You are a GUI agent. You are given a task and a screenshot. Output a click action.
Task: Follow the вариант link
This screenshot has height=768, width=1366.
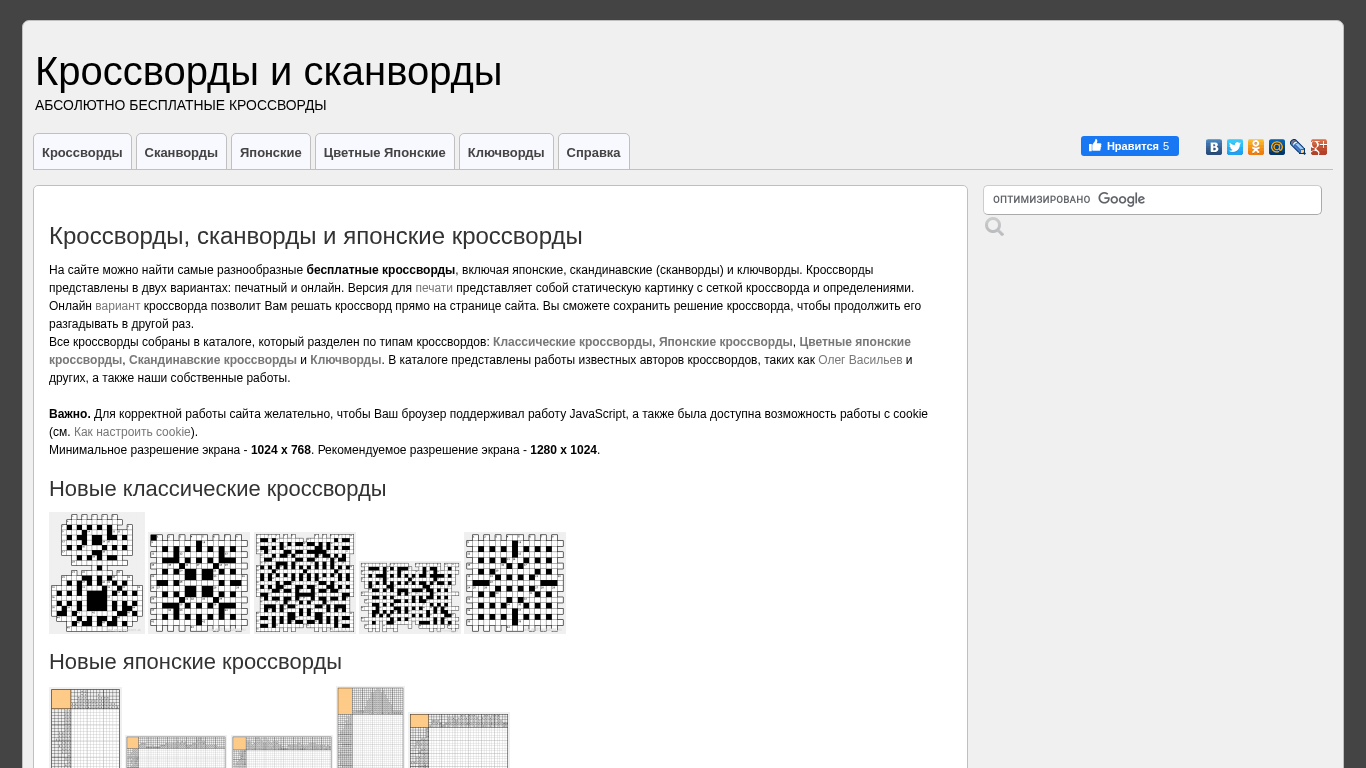(118, 306)
